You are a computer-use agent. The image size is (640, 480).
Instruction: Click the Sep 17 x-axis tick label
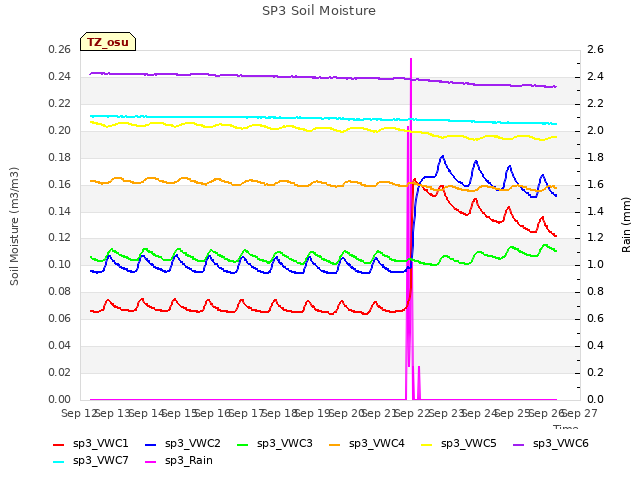(x=246, y=413)
